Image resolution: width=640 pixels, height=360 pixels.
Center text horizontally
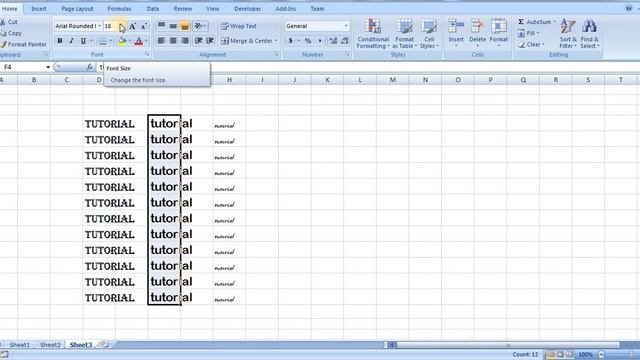[173, 41]
